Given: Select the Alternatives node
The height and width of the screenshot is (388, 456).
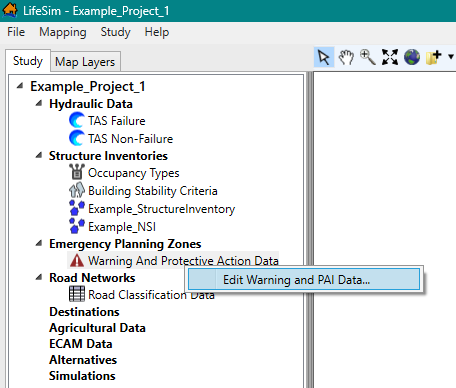Looking at the screenshot, I should [x=83, y=360].
